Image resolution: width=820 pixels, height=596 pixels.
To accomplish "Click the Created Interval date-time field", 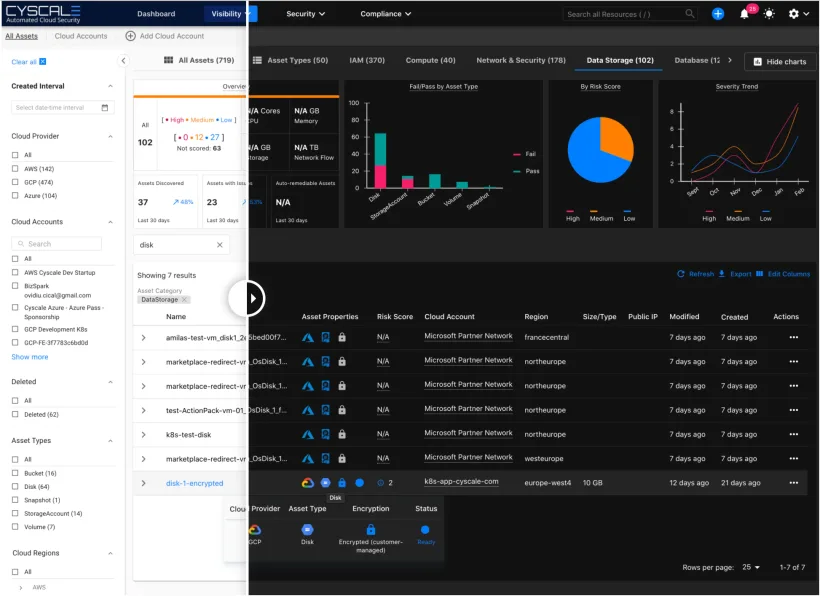I will tap(62, 108).
